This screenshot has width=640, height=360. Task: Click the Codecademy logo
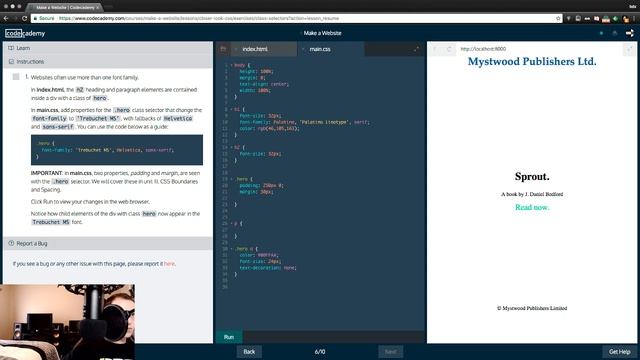coord(25,33)
